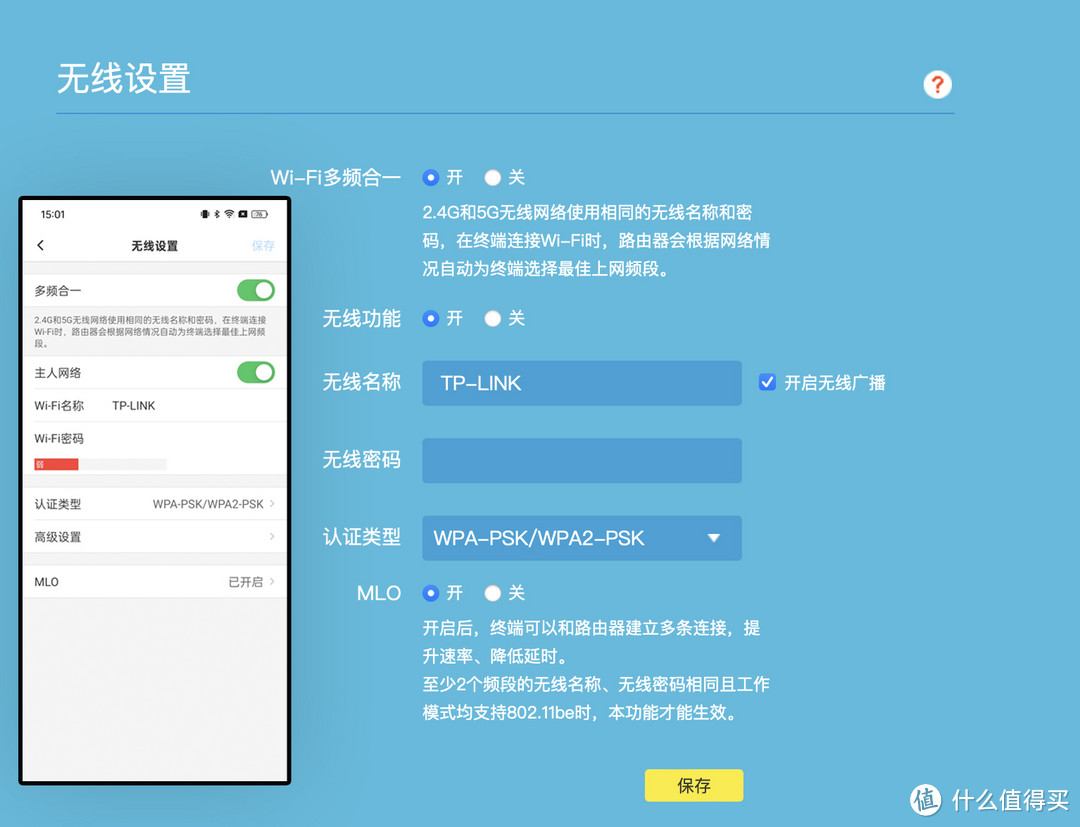Click the battery icon in phone status bar
The image size is (1080, 827).
260,214
